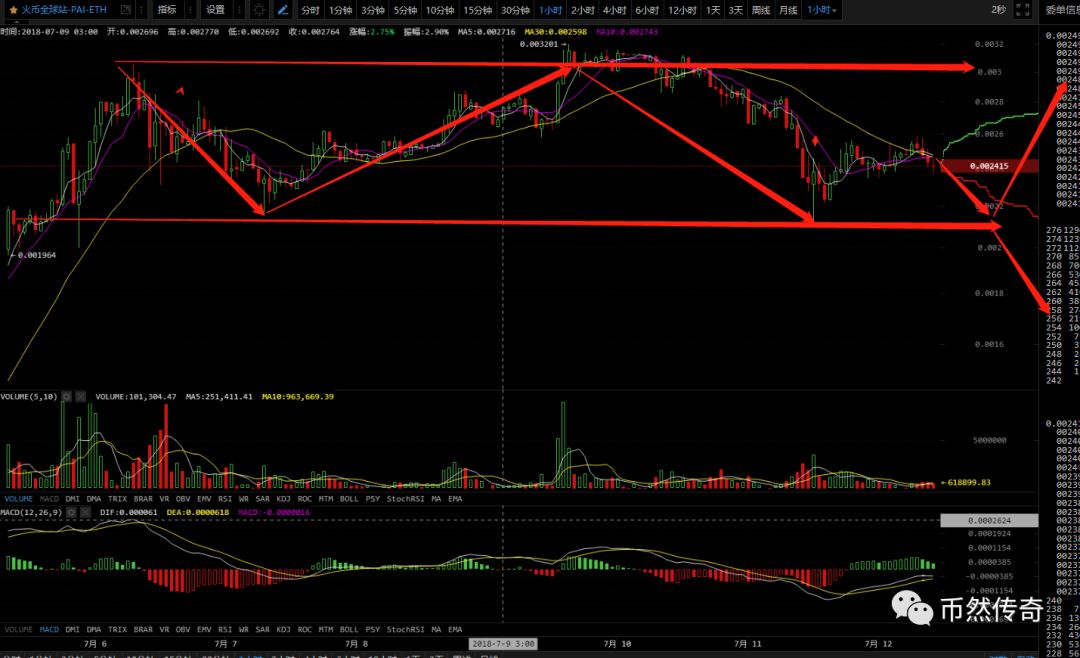Open options handle next to pop-out icon

(141, 10)
